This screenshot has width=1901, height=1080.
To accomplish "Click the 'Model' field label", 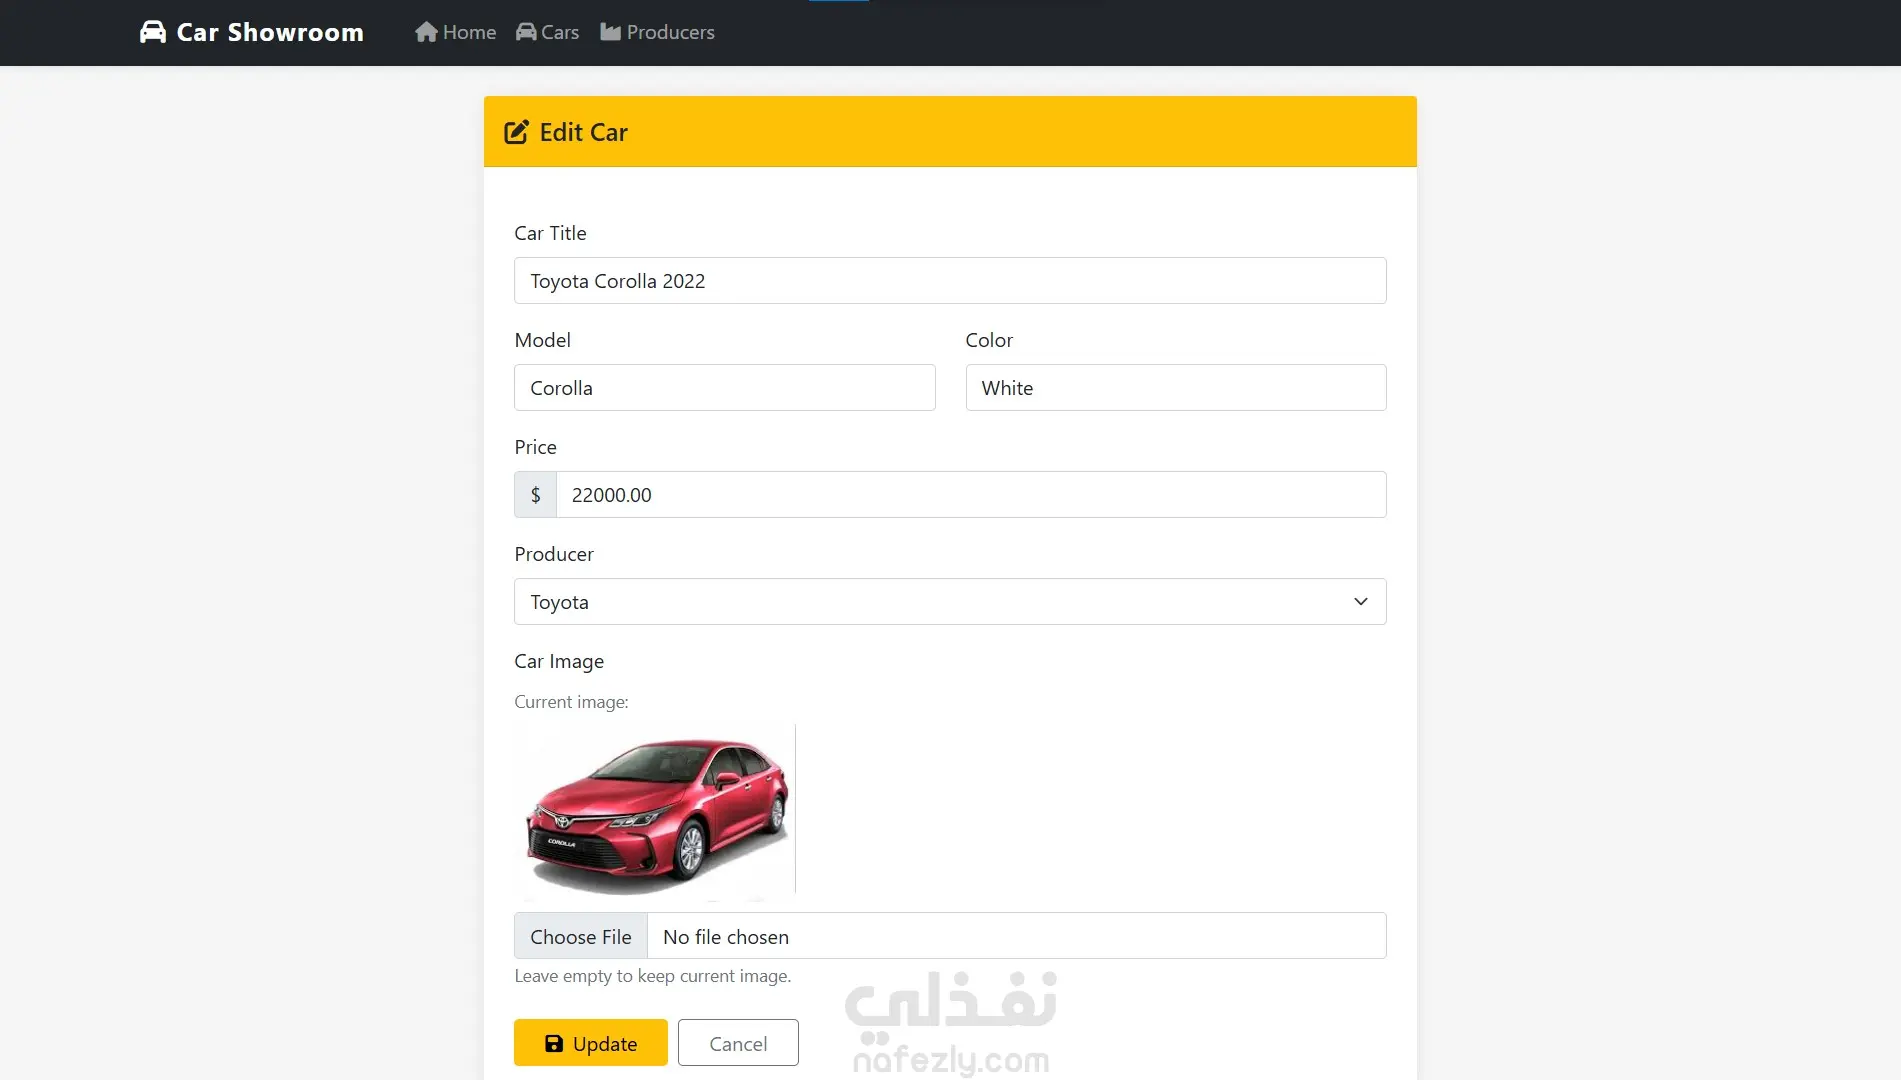I will (543, 340).
